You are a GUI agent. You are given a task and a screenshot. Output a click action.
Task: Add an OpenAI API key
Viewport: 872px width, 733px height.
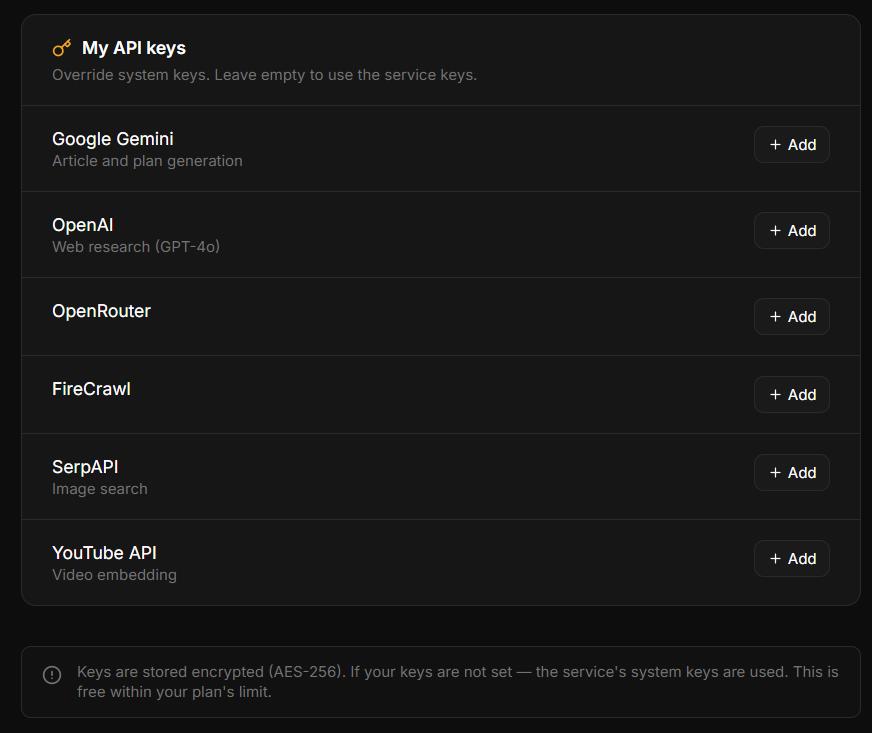point(791,231)
